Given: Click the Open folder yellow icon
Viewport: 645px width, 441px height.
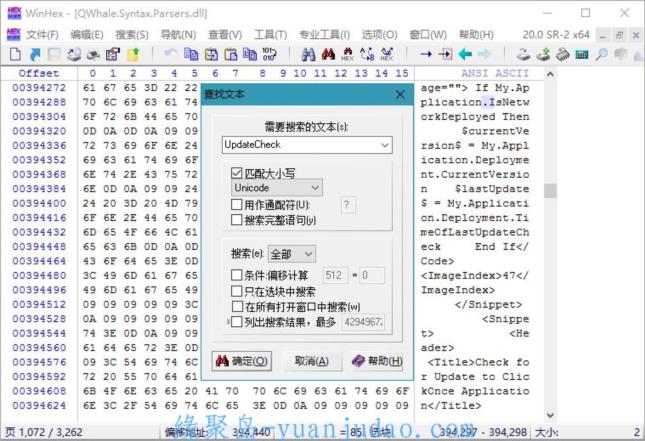Looking at the screenshot, I should coord(133,54).
